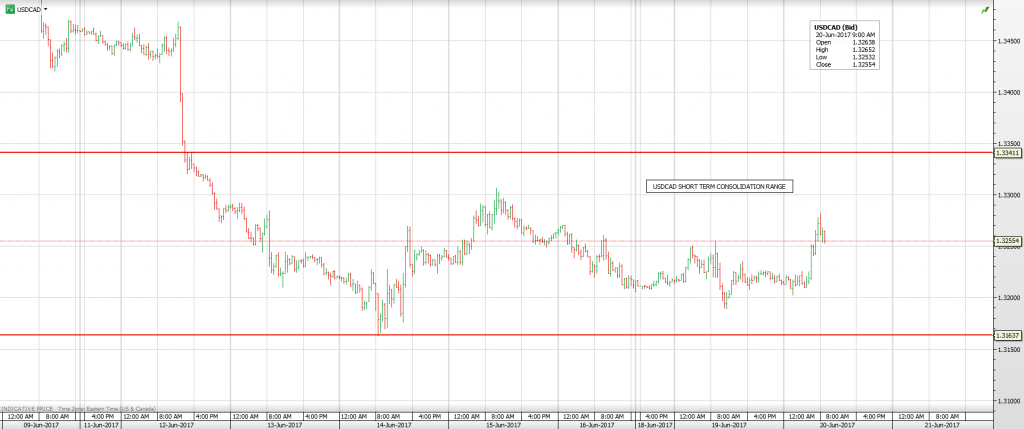The width and height of the screenshot is (1024, 429).
Task: Select the USDCAD (Bid) OHLC data box
Action: [x=844, y=46]
